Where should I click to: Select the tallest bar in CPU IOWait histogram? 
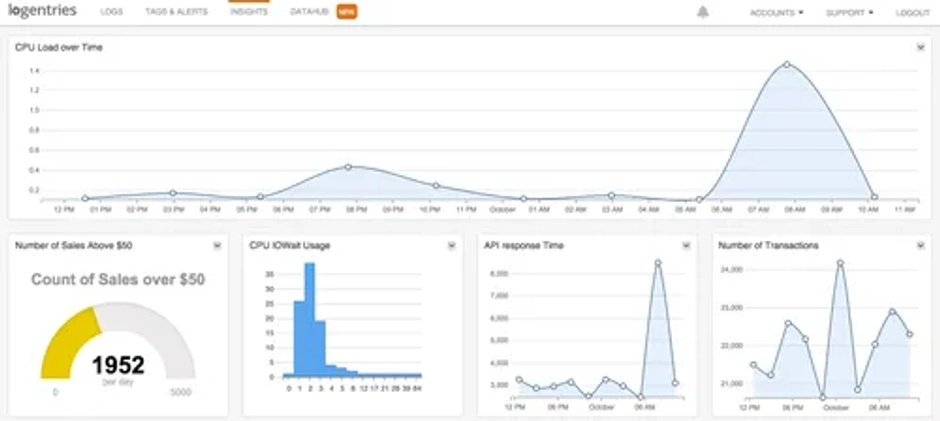310,320
